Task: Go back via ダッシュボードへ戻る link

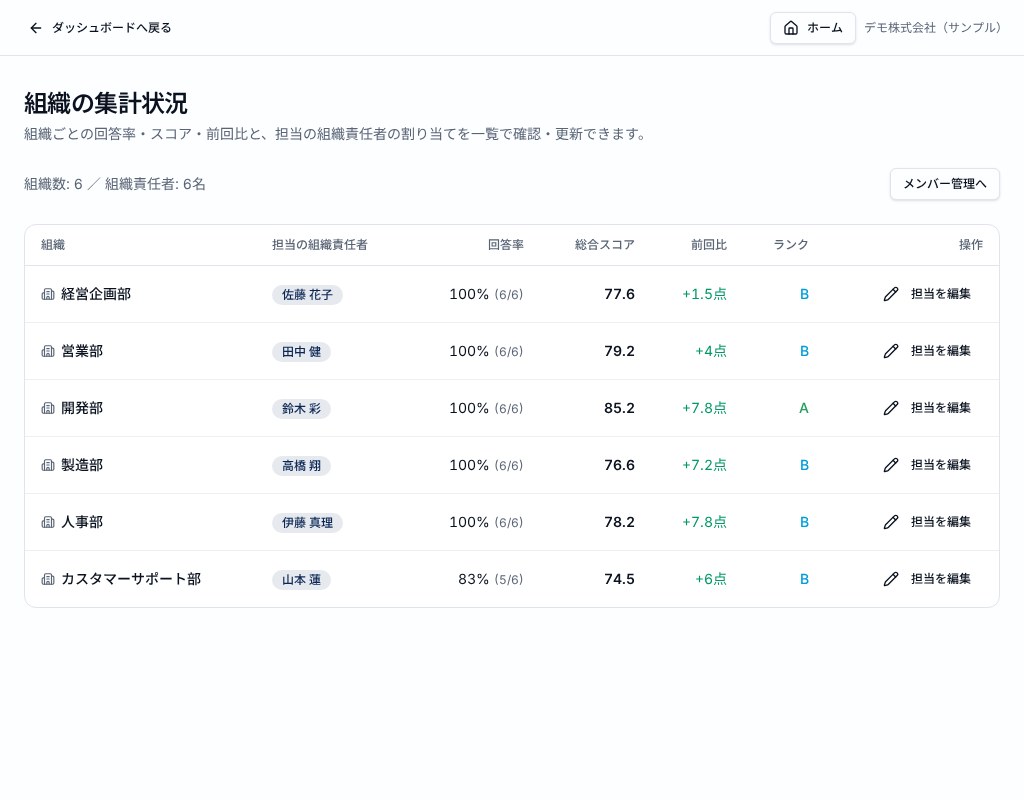Action: tap(101, 28)
